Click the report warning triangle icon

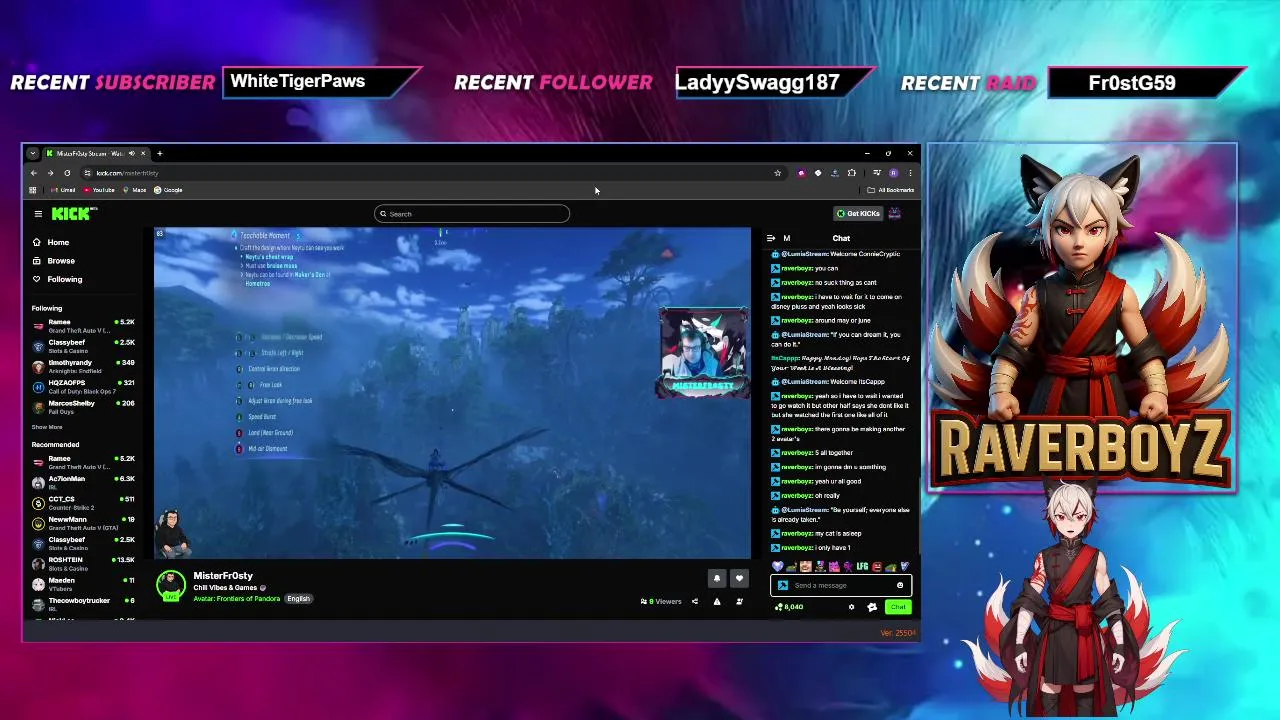click(x=717, y=601)
